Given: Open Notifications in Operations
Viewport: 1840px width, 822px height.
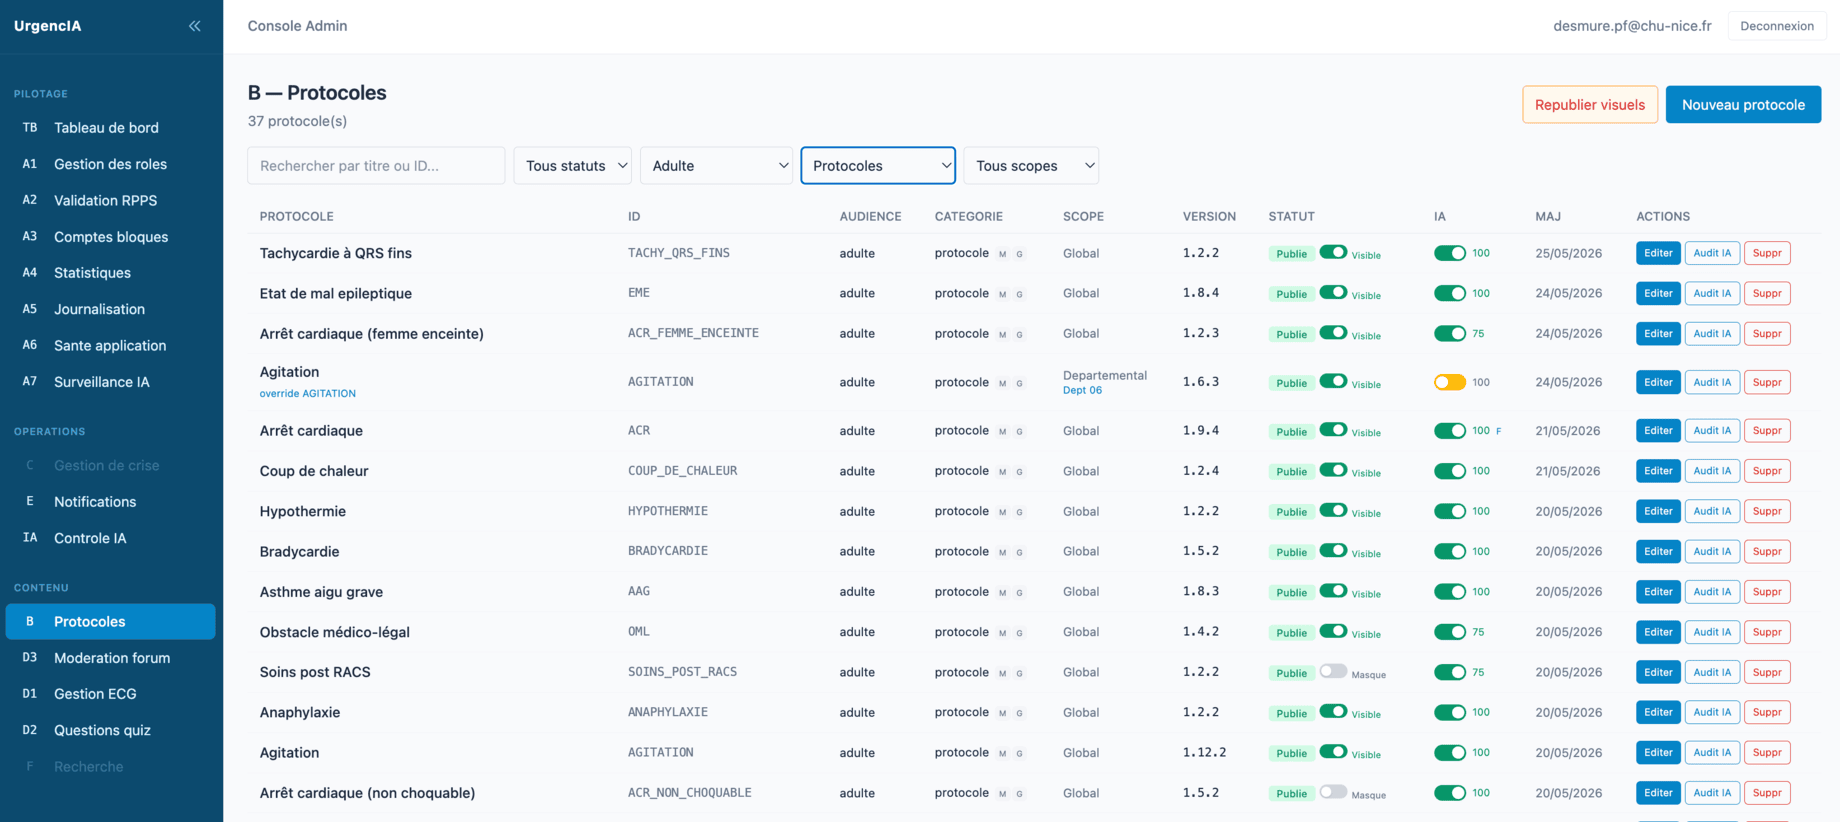Looking at the screenshot, I should pos(110,502).
